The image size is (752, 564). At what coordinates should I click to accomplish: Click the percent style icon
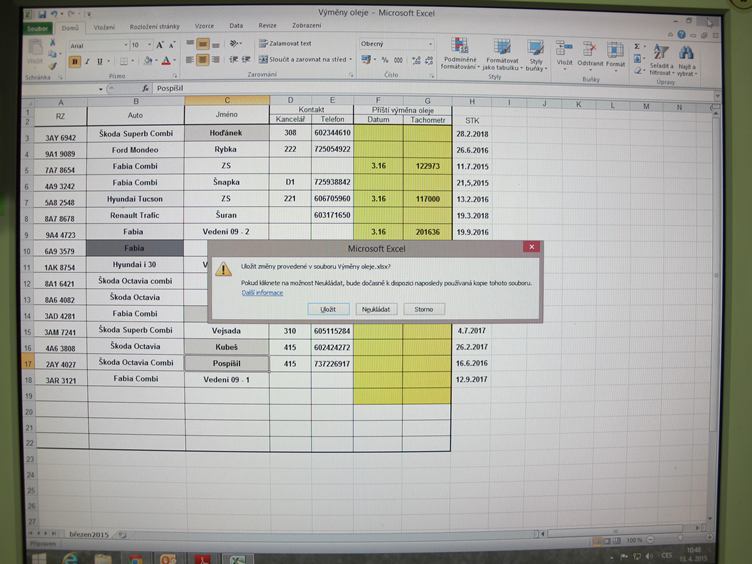(385, 60)
